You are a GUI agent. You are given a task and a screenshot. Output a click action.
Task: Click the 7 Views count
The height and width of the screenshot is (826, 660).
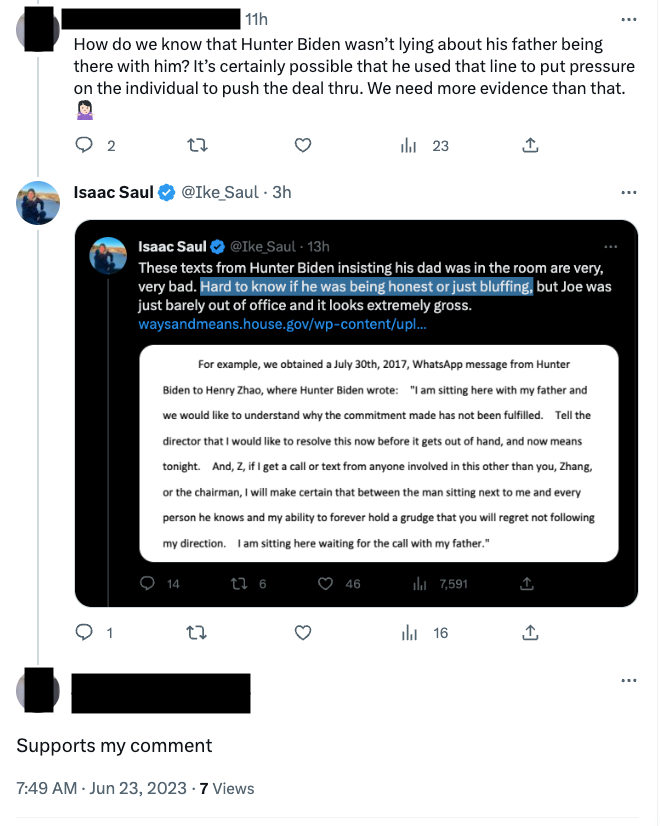(x=227, y=788)
